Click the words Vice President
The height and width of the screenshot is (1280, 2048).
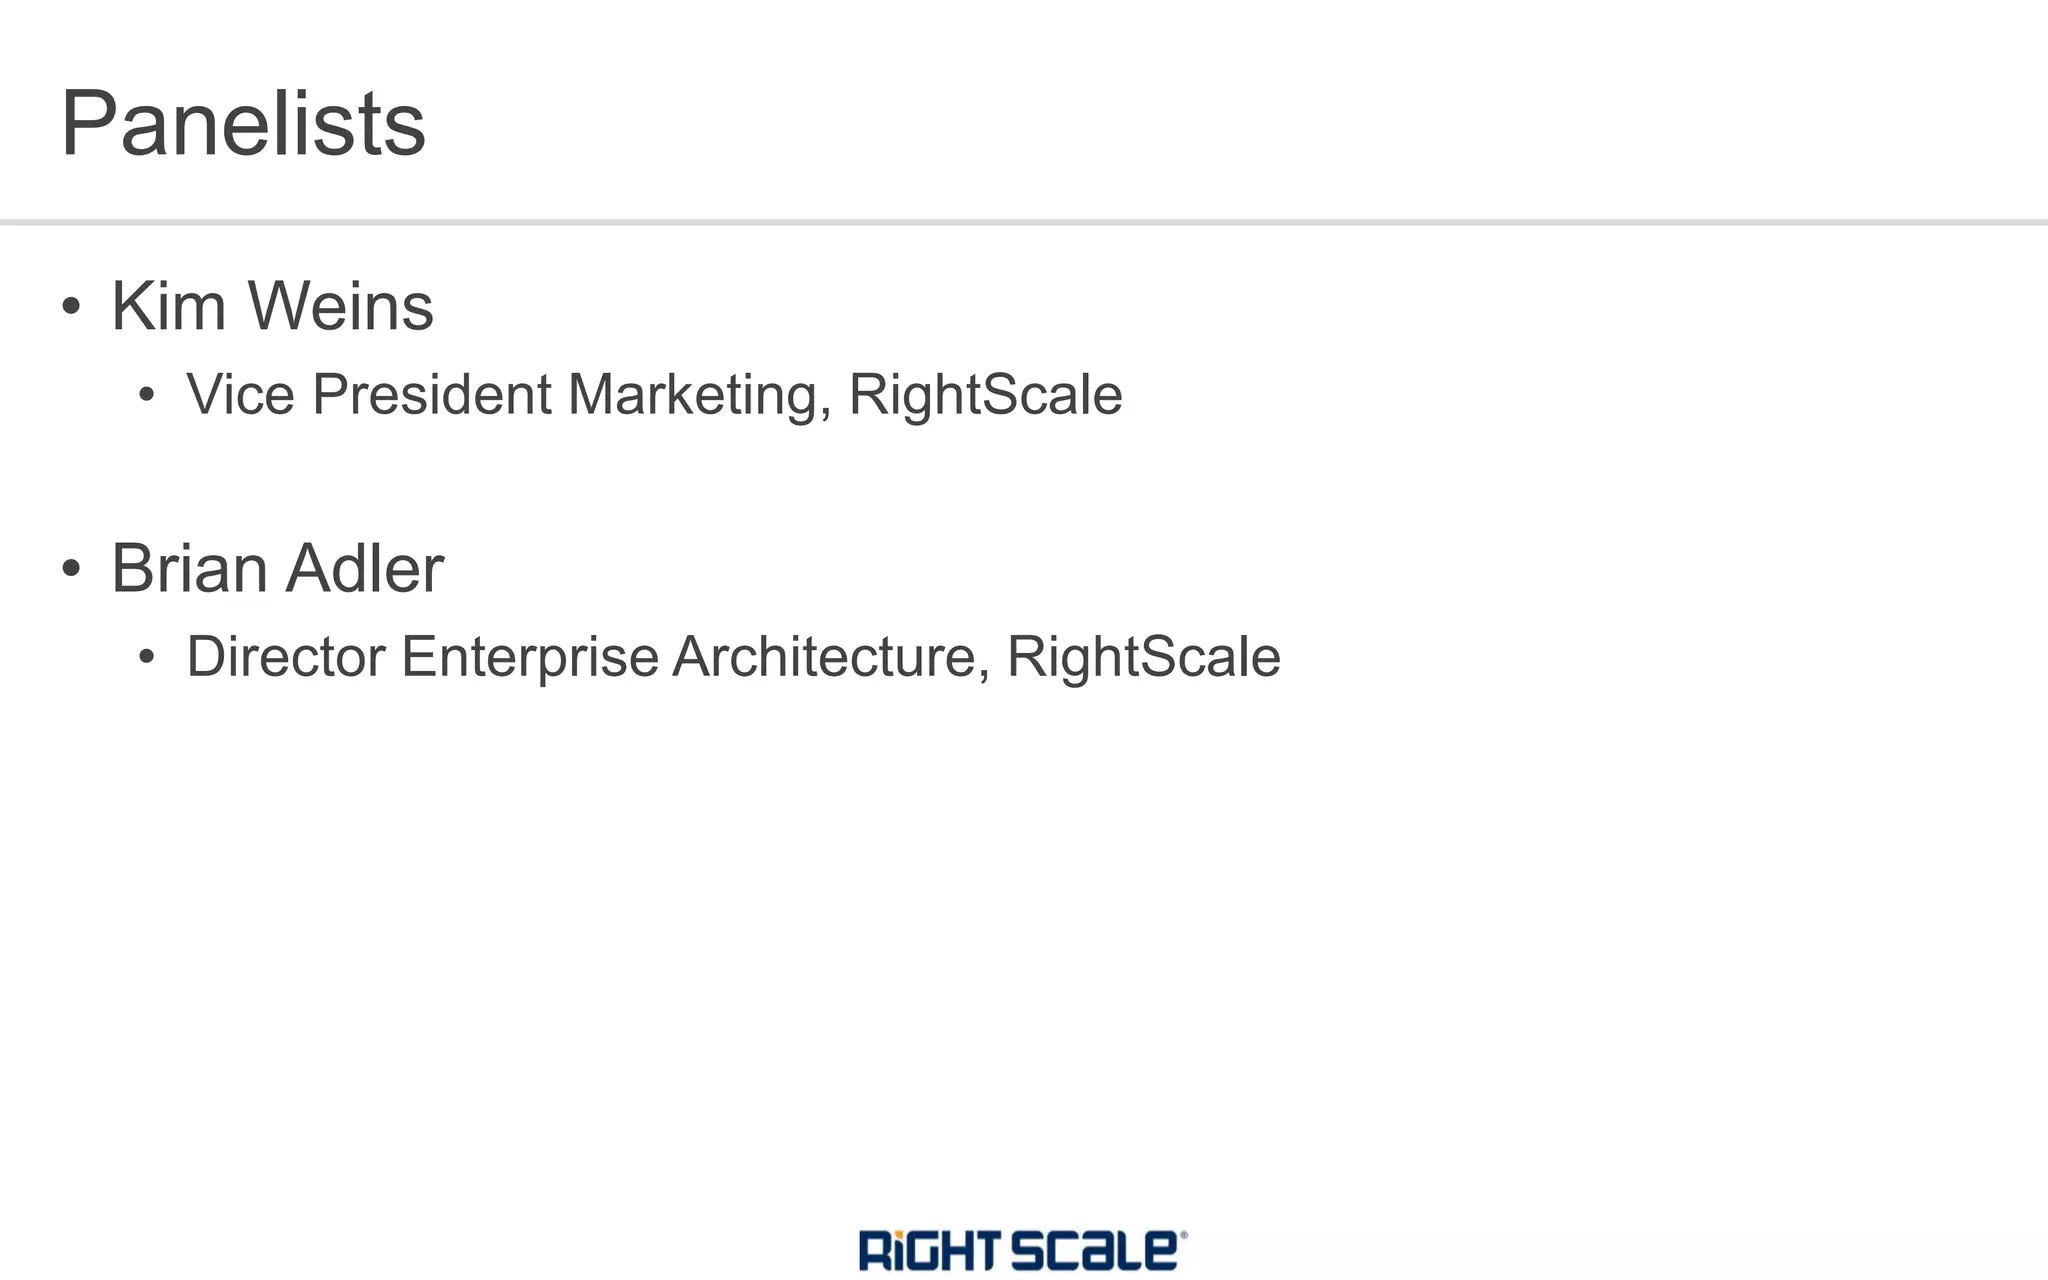[x=368, y=394]
